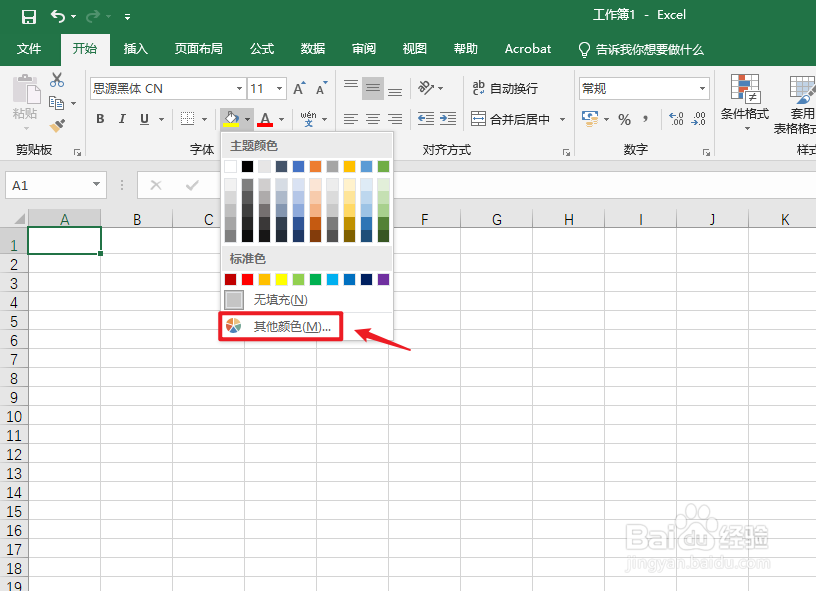Screen dimensions: 816x591
Task: Click 合并后居中 merge button
Action: point(510,119)
